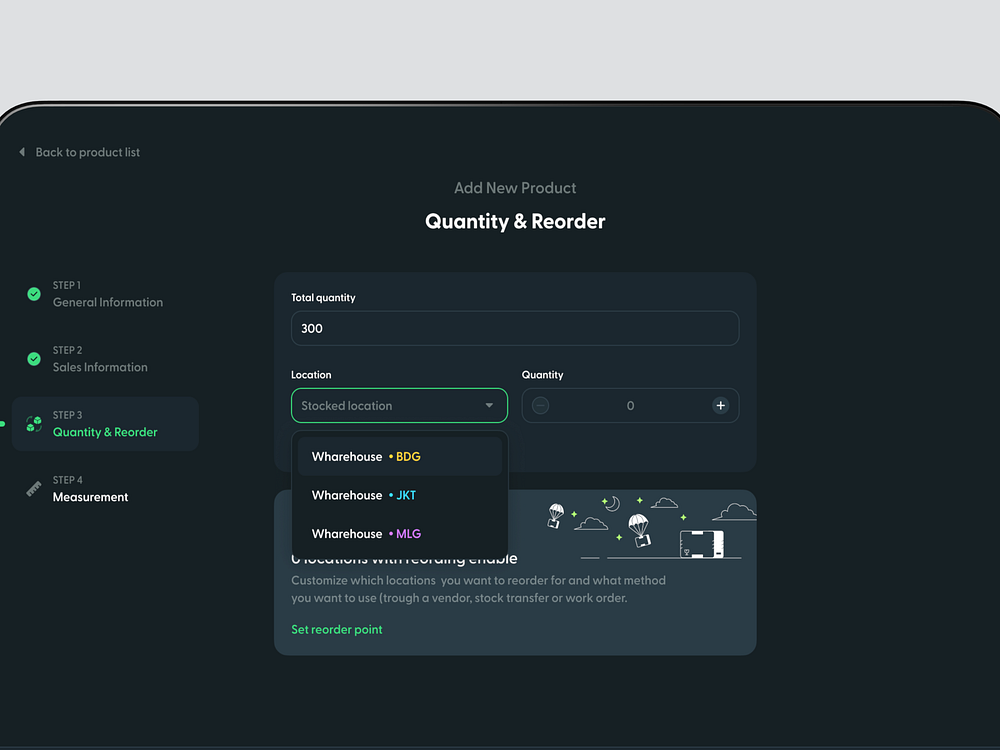Click the magenta dot next to MLG
Screen dimensions: 1000x750
[x=390, y=533]
